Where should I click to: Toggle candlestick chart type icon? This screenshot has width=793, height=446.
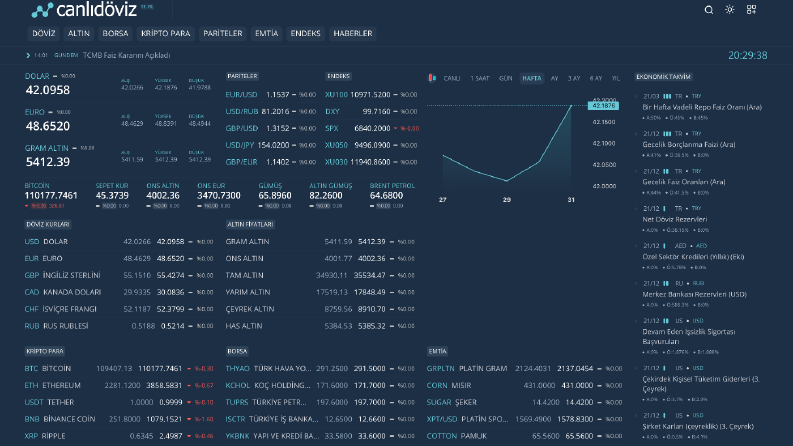point(432,78)
